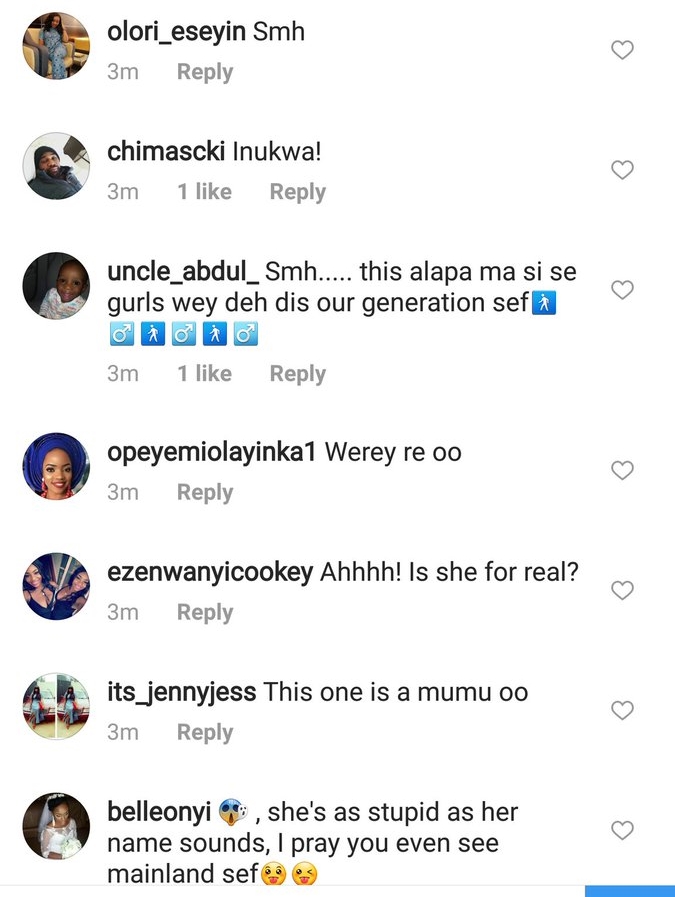Like the comment by olori_eseyin
Image resolution: width=675 pixels, height=897 pixels.
(x=622, y=50)
